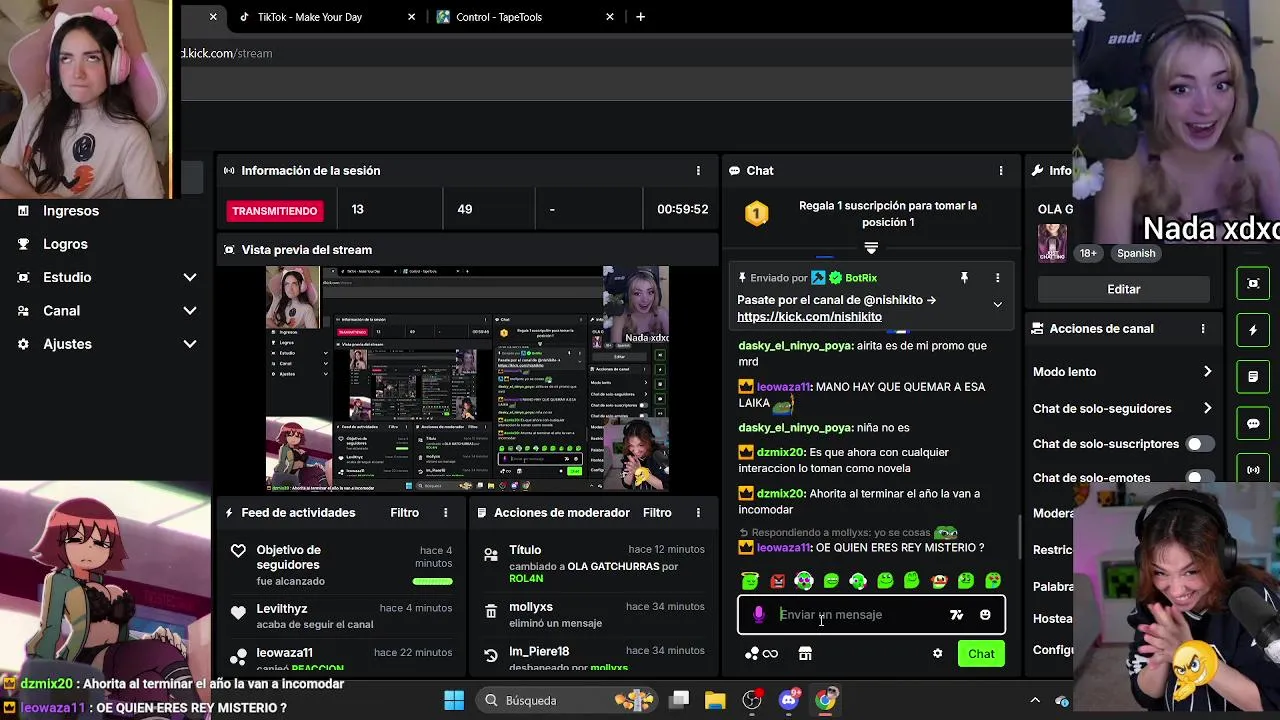Open Feed de actividades options menu

tap(446, 513)
